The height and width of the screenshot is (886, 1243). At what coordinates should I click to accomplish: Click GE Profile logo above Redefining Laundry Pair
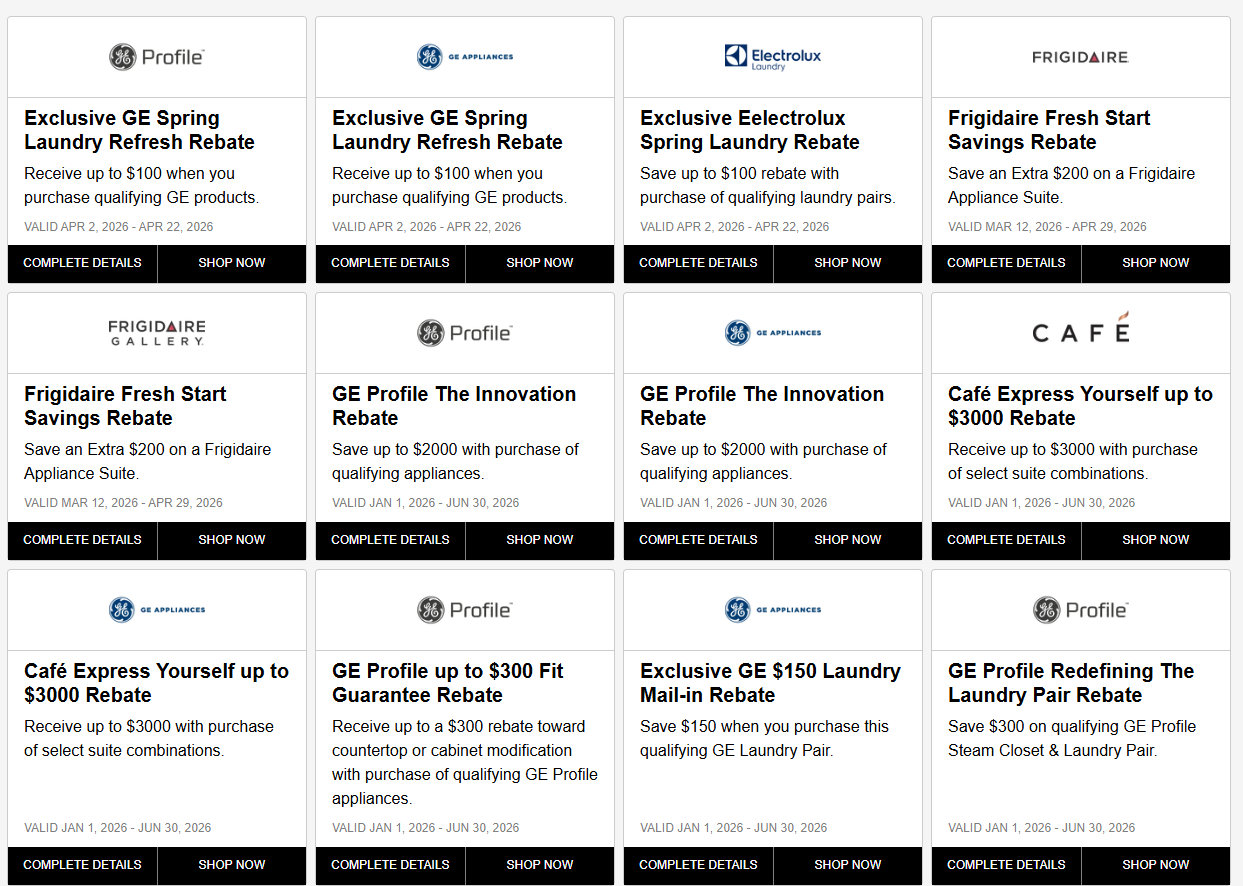(1080, 609)
